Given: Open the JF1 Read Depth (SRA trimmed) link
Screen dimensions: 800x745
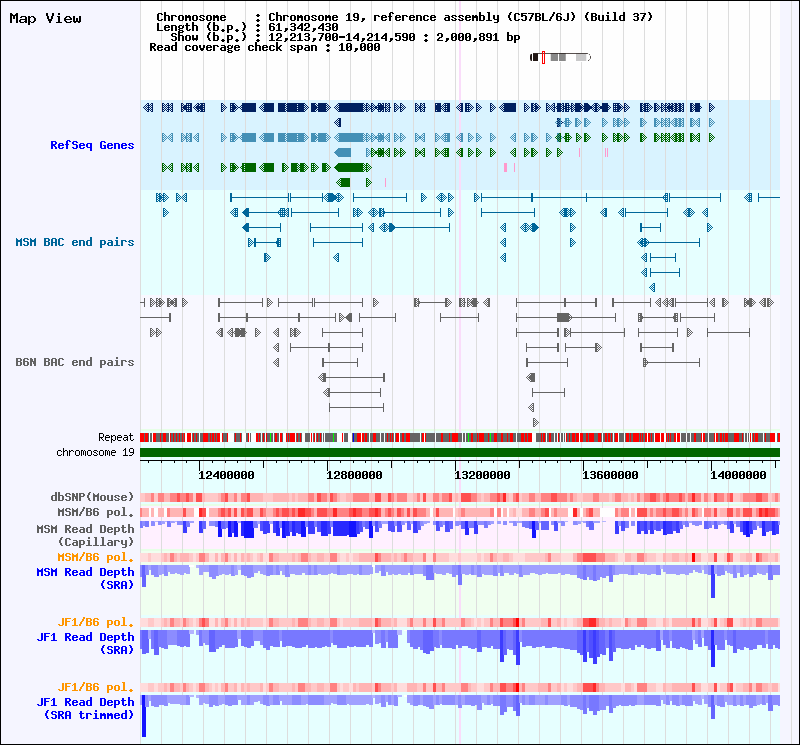Looking at the screenshot, I should tap(85, 708).
